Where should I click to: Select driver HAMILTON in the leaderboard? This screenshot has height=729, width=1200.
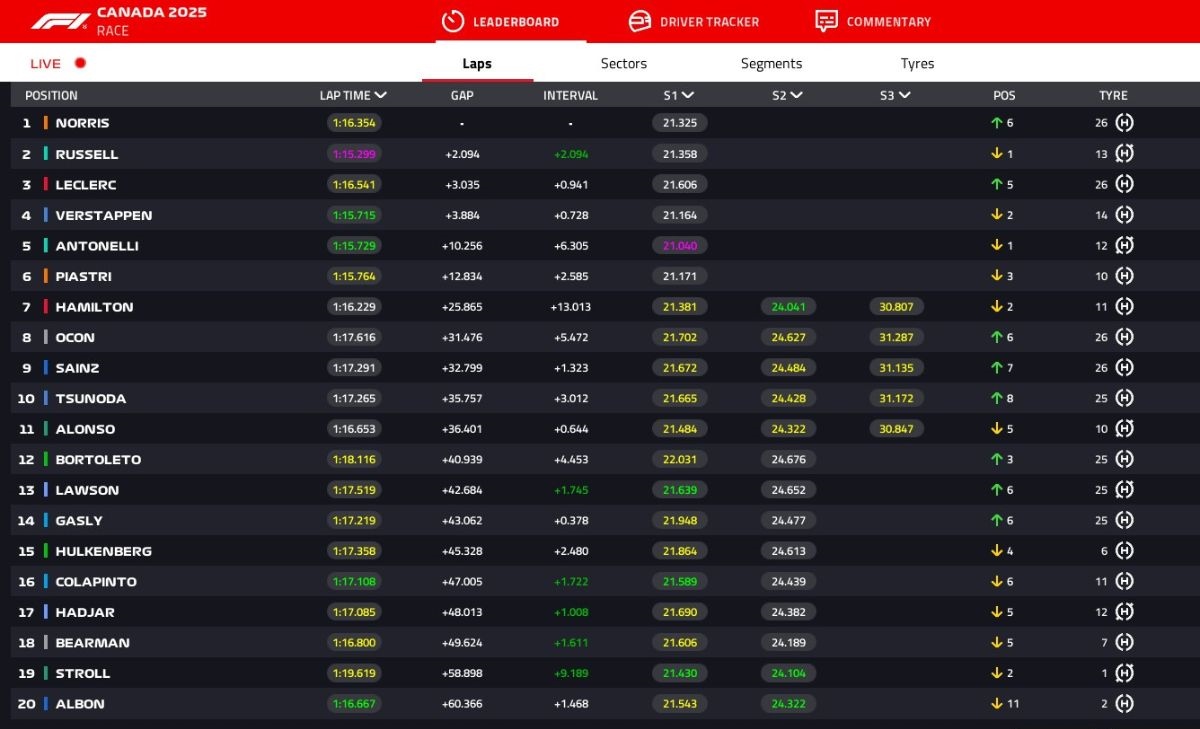94,307
